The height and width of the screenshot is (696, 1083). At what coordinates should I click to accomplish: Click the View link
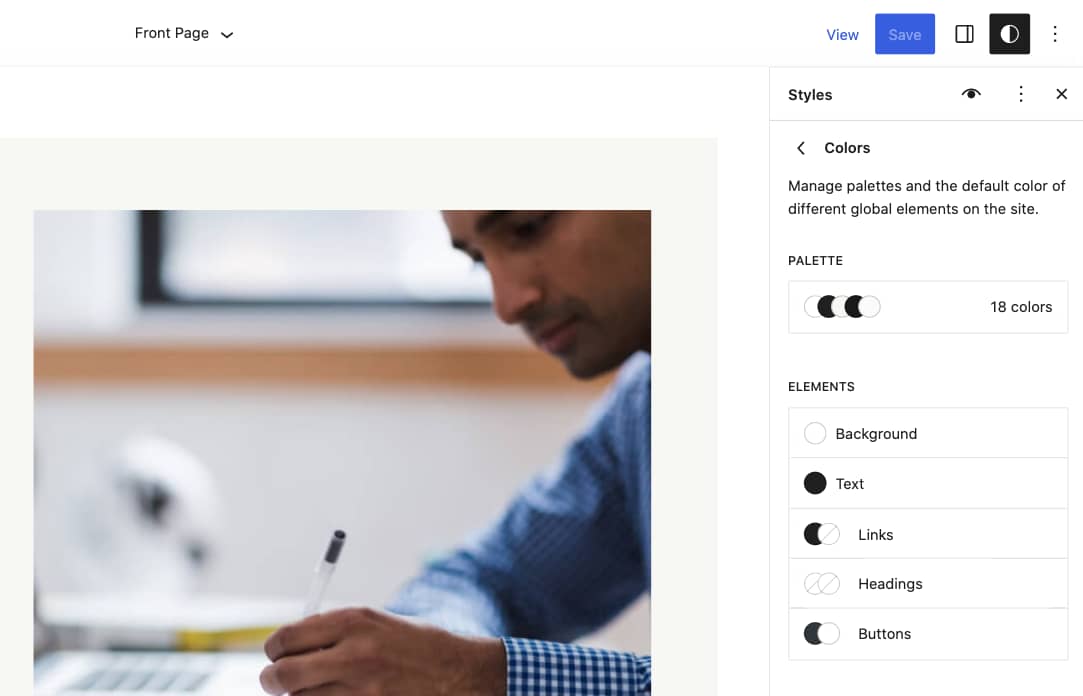click(x=842, y=35)
